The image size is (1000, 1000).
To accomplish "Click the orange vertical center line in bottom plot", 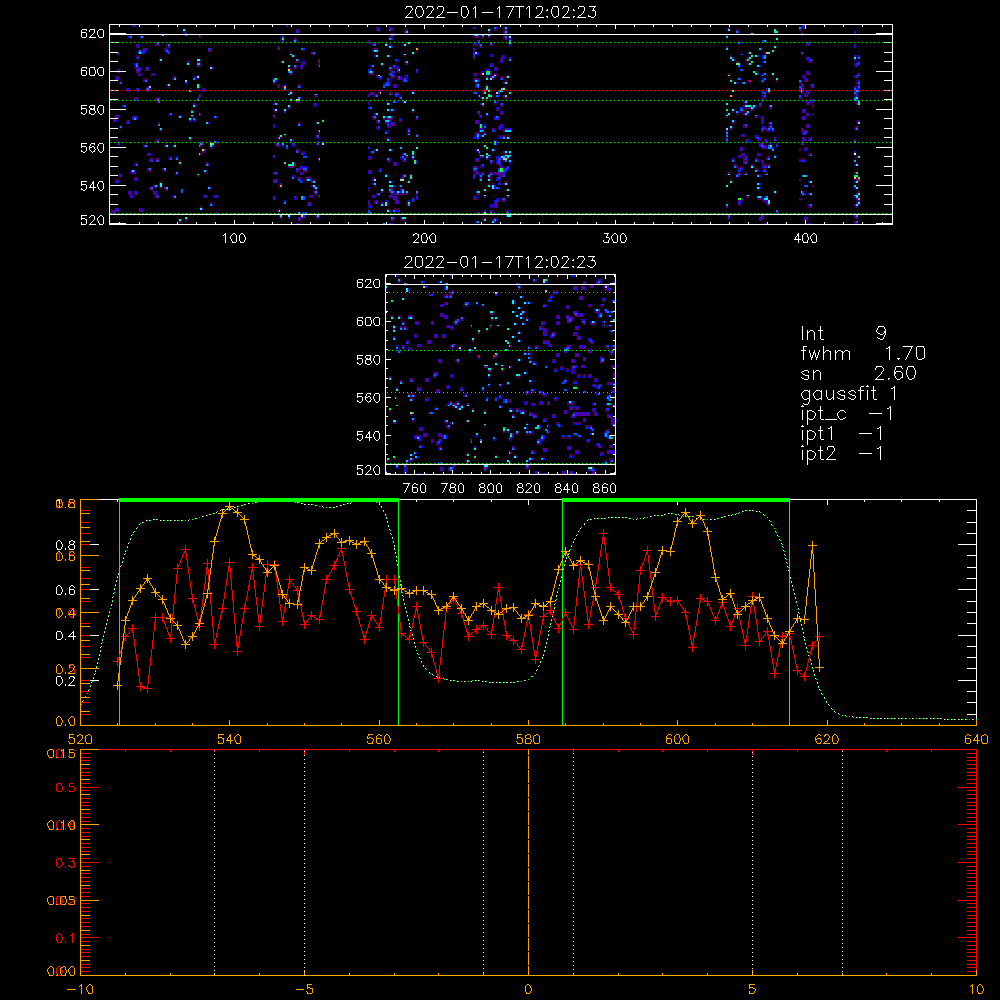I will pyautogui.click(x=528, y=862).
